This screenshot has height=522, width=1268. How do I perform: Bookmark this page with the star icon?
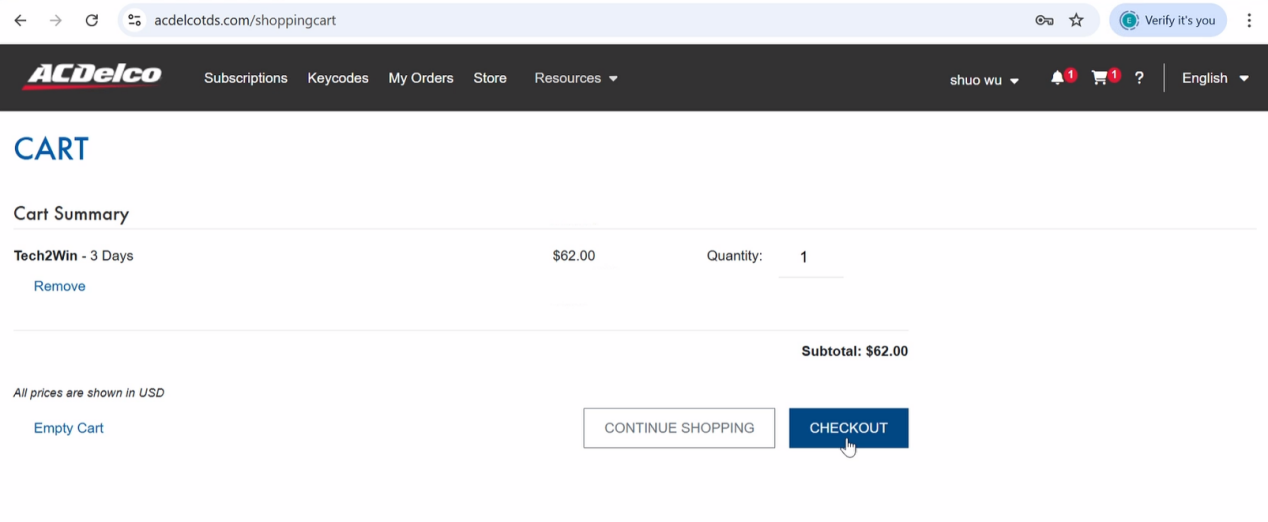1076,20
